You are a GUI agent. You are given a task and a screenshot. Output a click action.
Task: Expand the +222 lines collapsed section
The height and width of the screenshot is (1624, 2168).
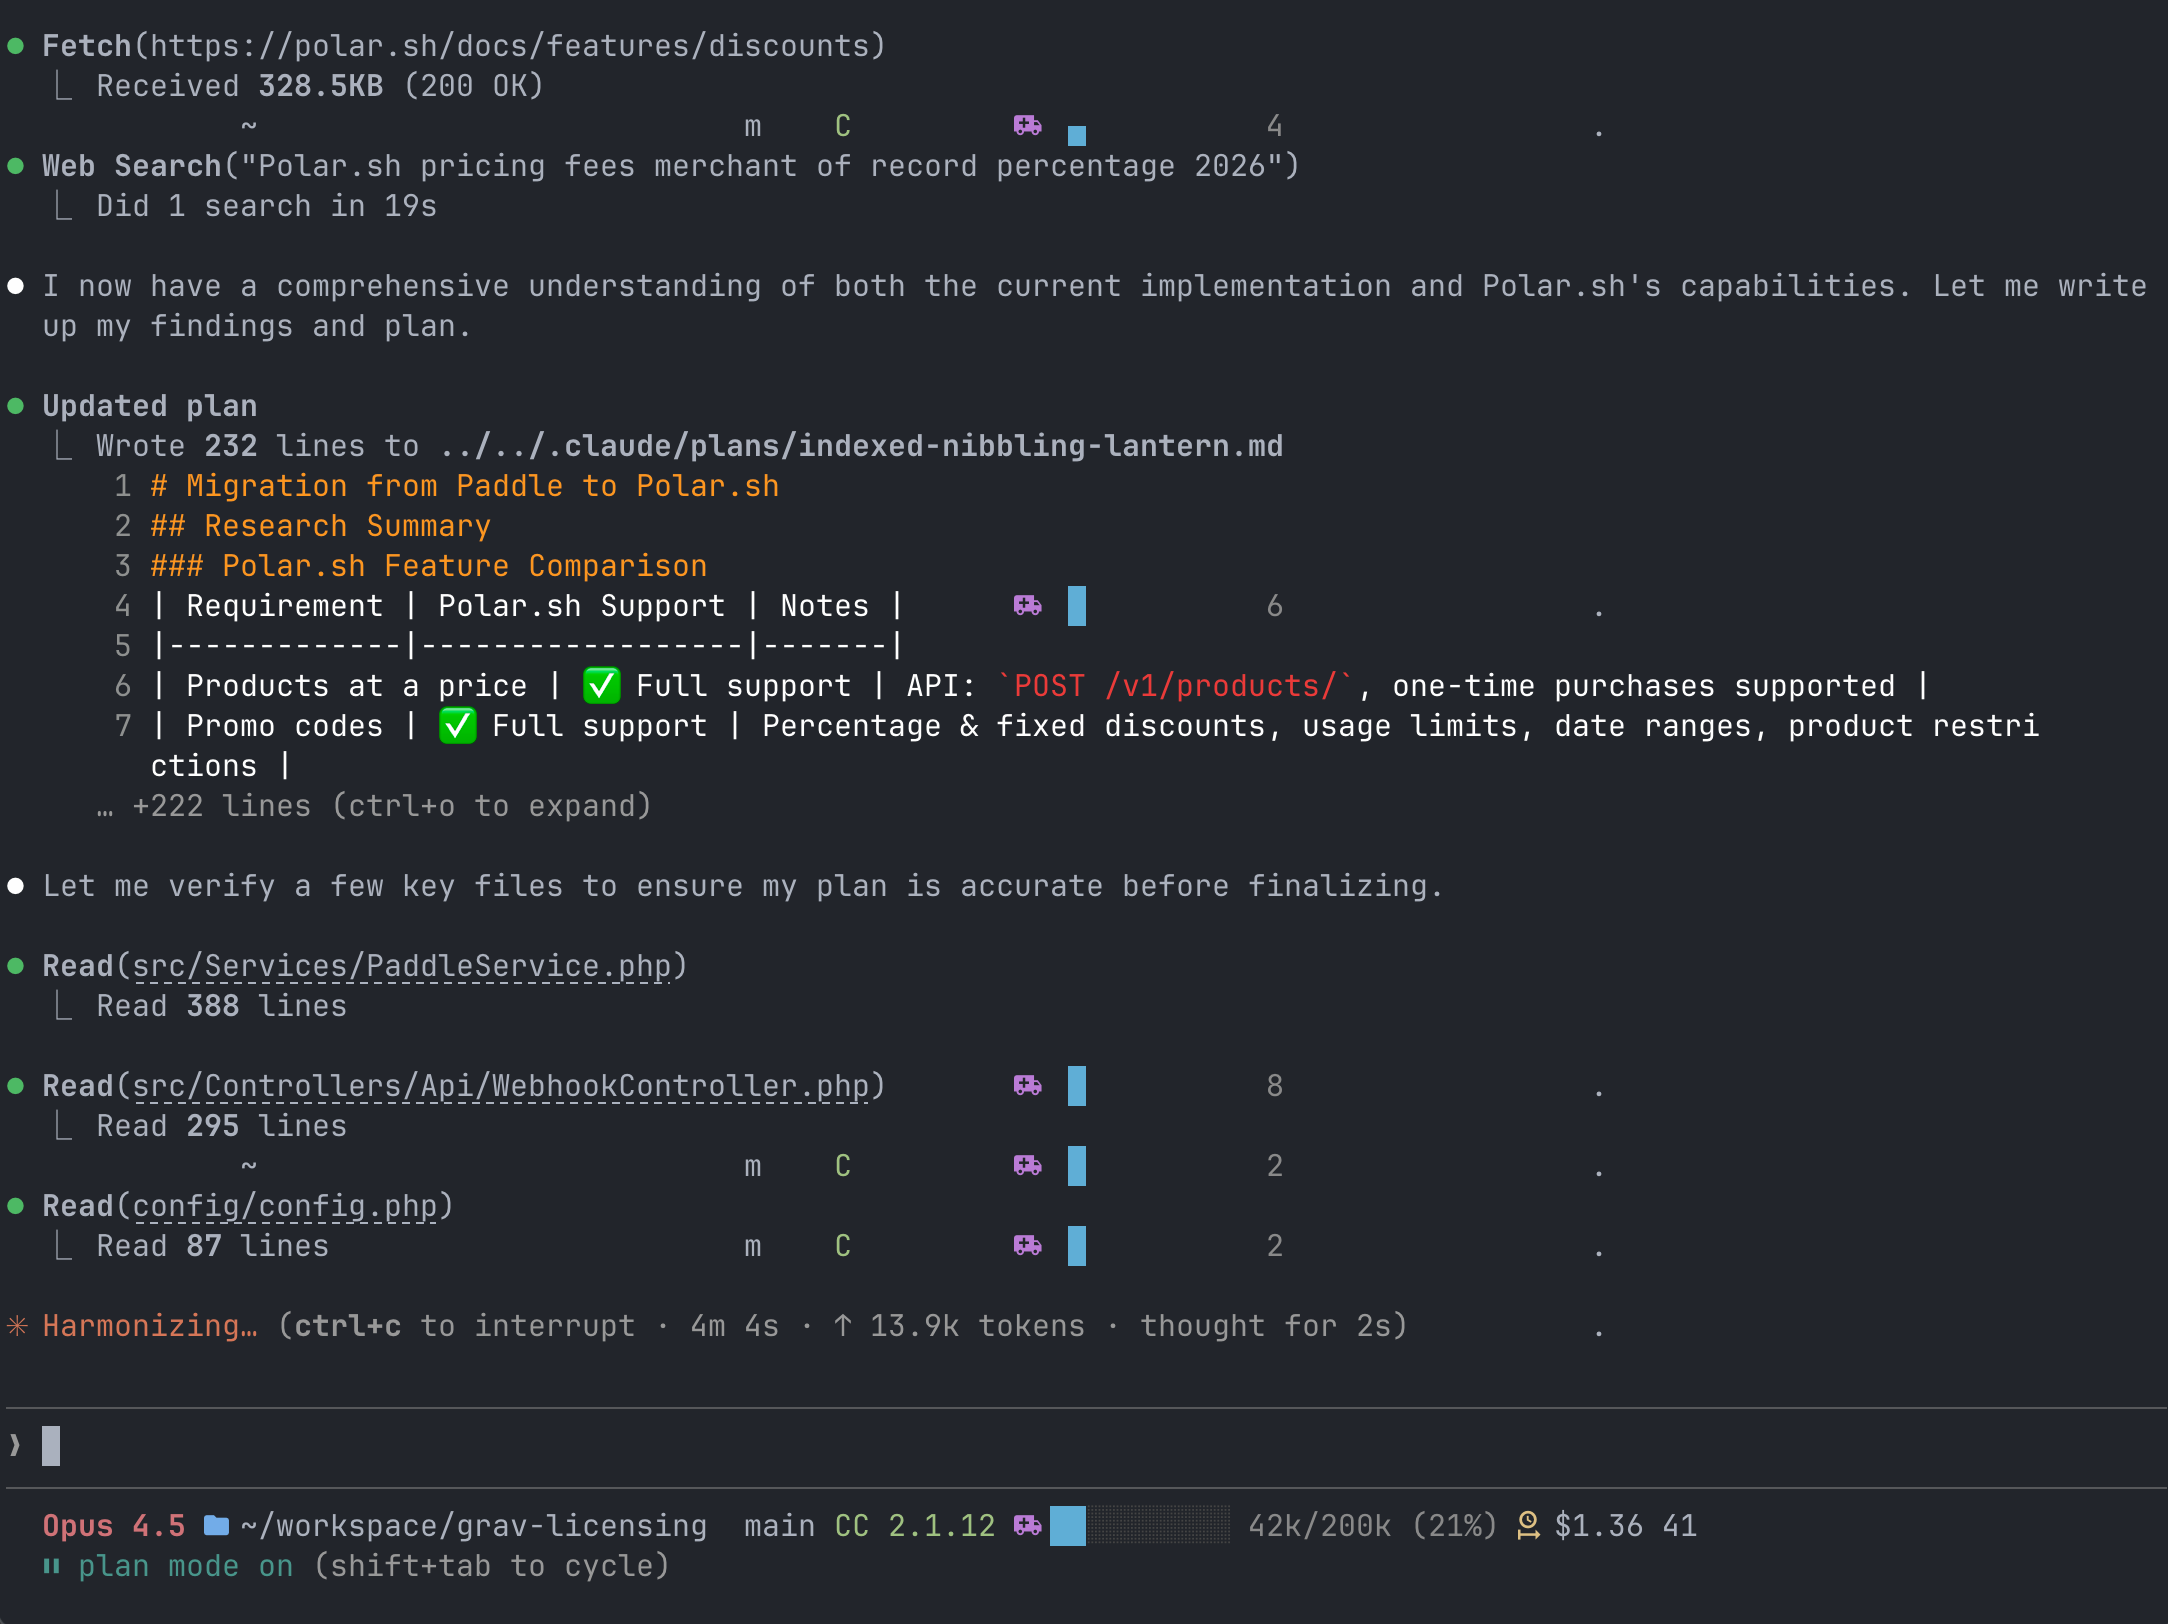point(375,806)
